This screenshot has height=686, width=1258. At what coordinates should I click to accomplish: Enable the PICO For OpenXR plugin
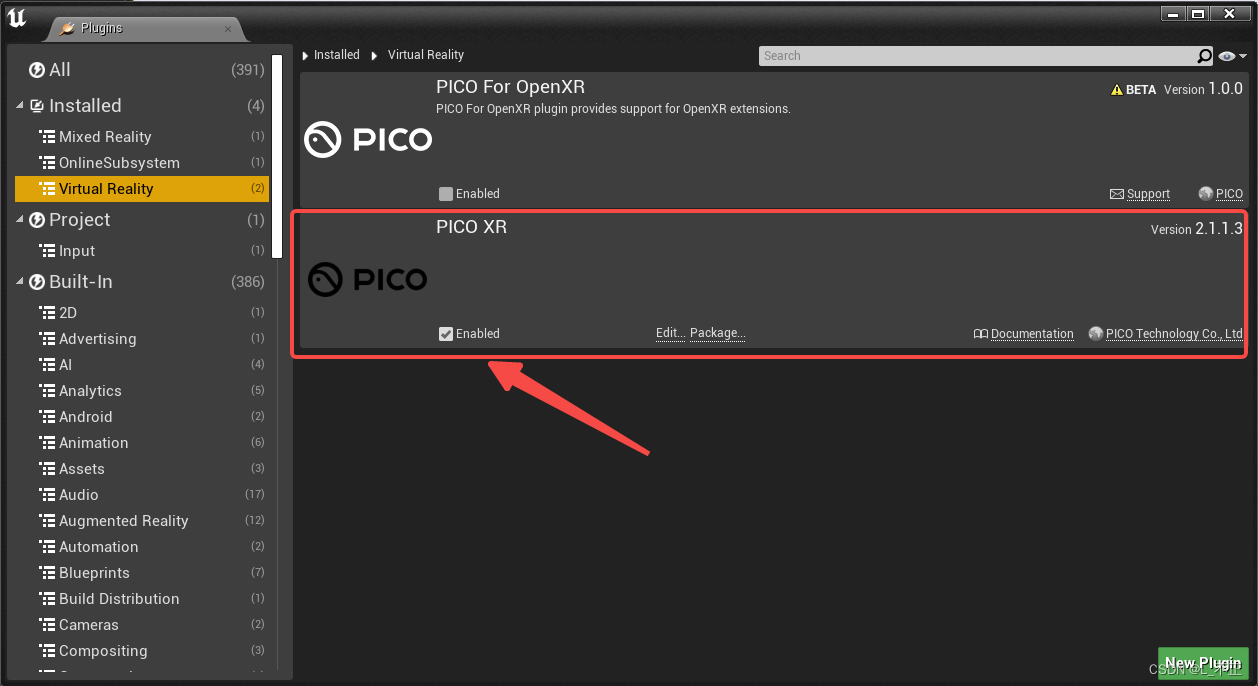(445, 194)
